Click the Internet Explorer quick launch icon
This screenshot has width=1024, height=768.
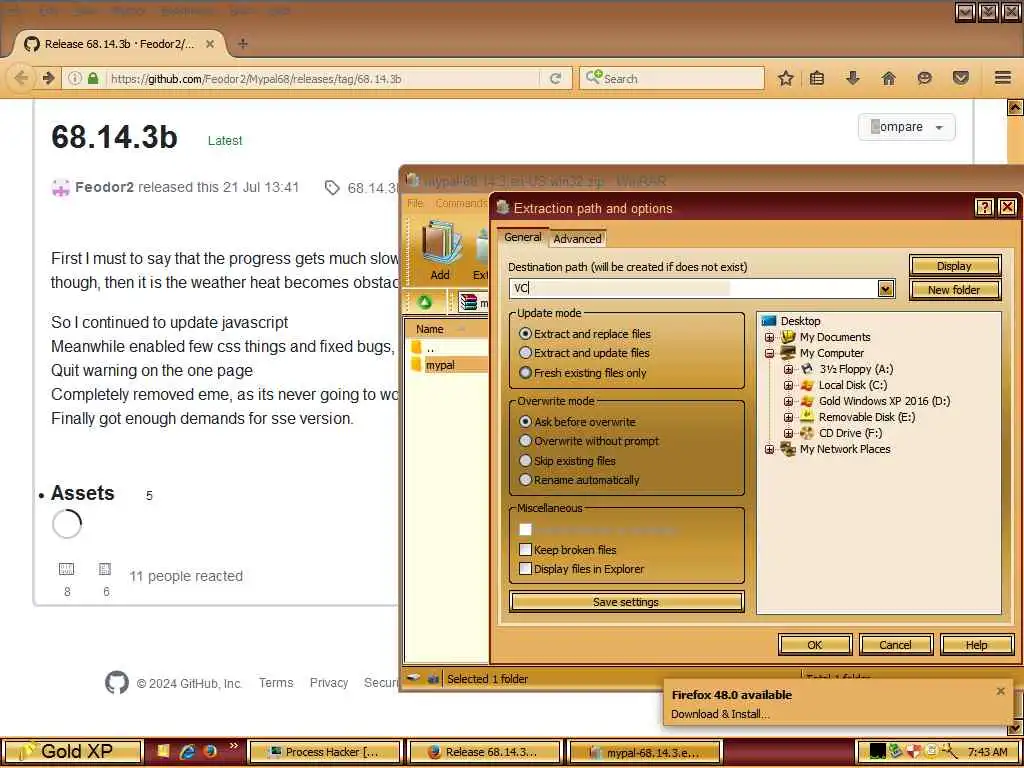pyautogui.click(x=187, y=752)
